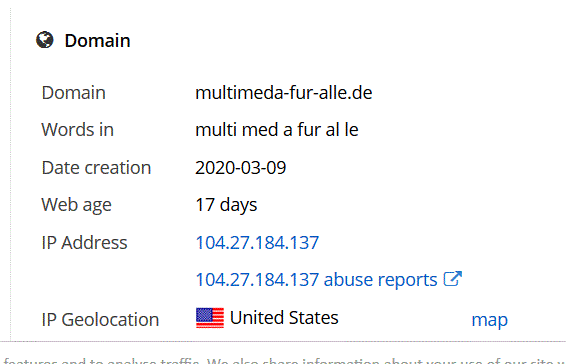Click the cookie notice text at bottom
The width and height of the screenshot is (566, 364).
pyautogui.click(x=284, y=360)
